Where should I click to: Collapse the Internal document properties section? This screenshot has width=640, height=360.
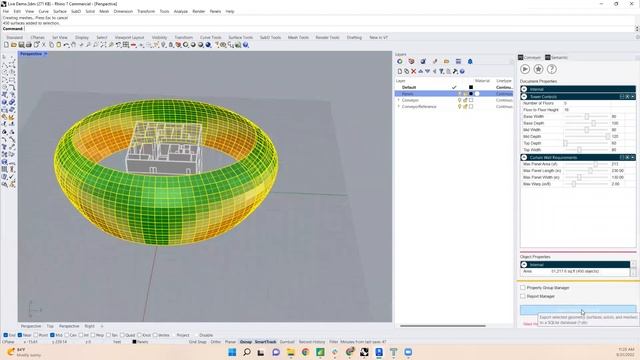(x=524, y=89)
